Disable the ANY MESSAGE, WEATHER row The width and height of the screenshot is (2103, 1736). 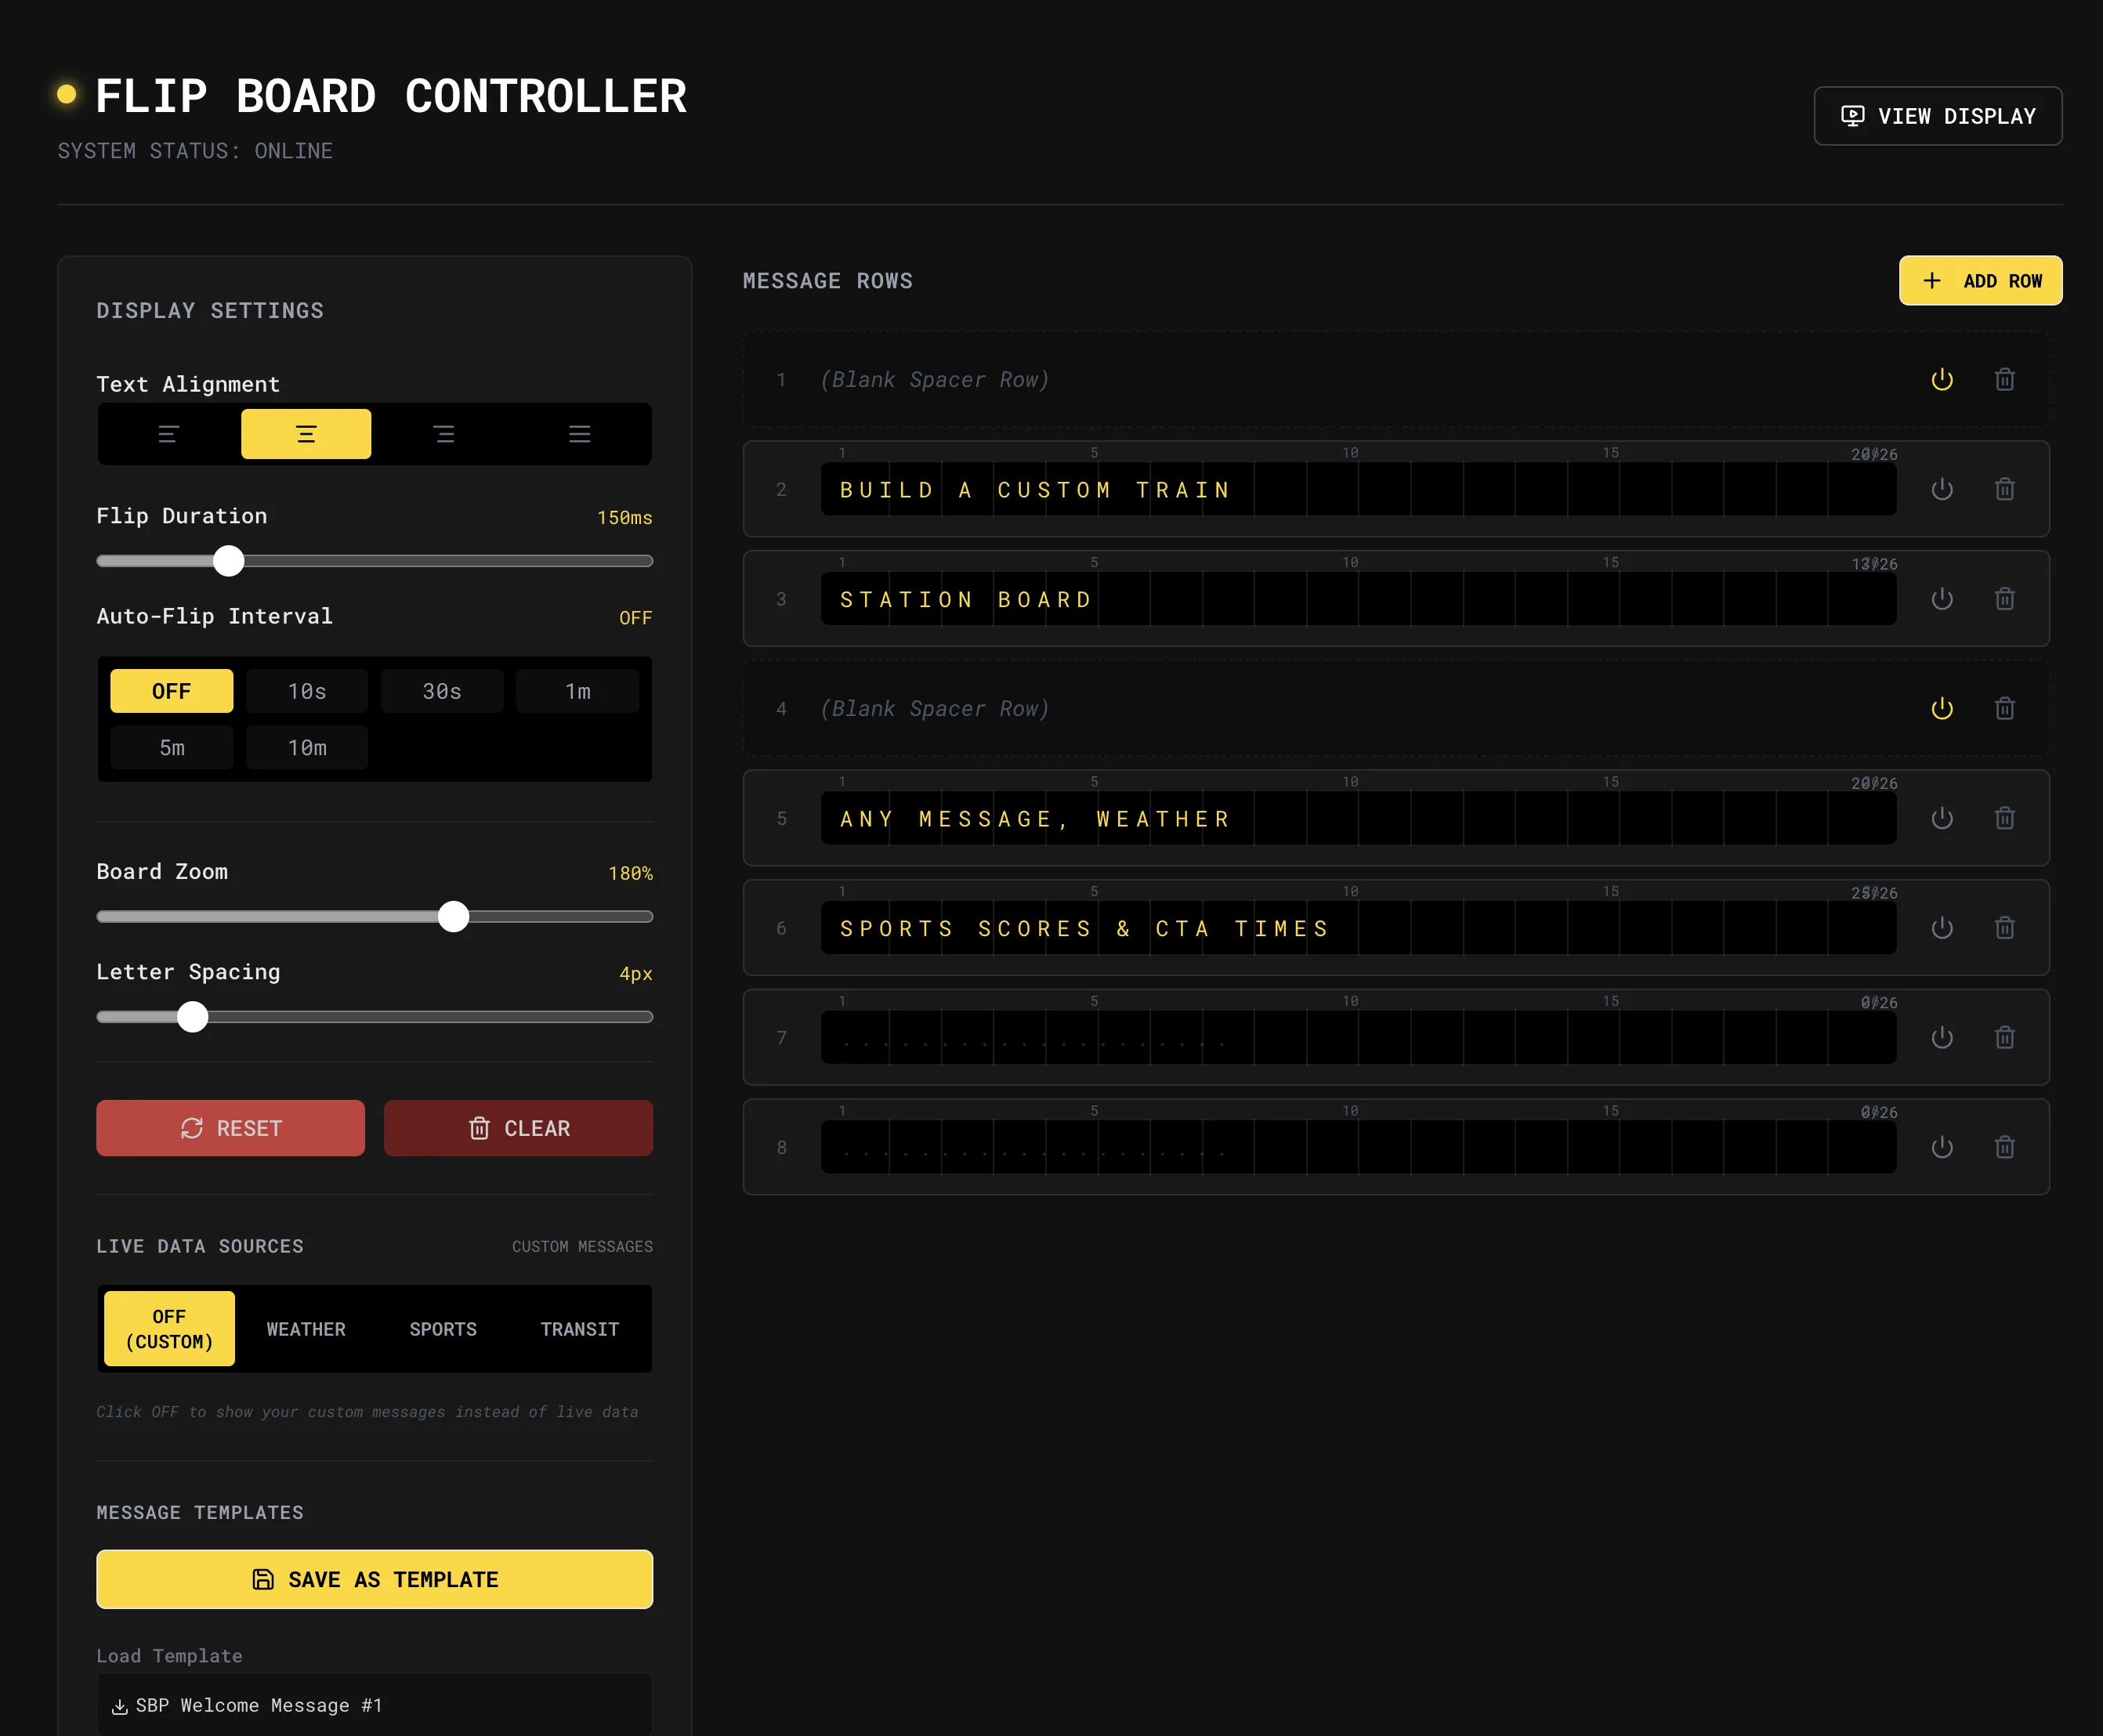pos(1943,818)
